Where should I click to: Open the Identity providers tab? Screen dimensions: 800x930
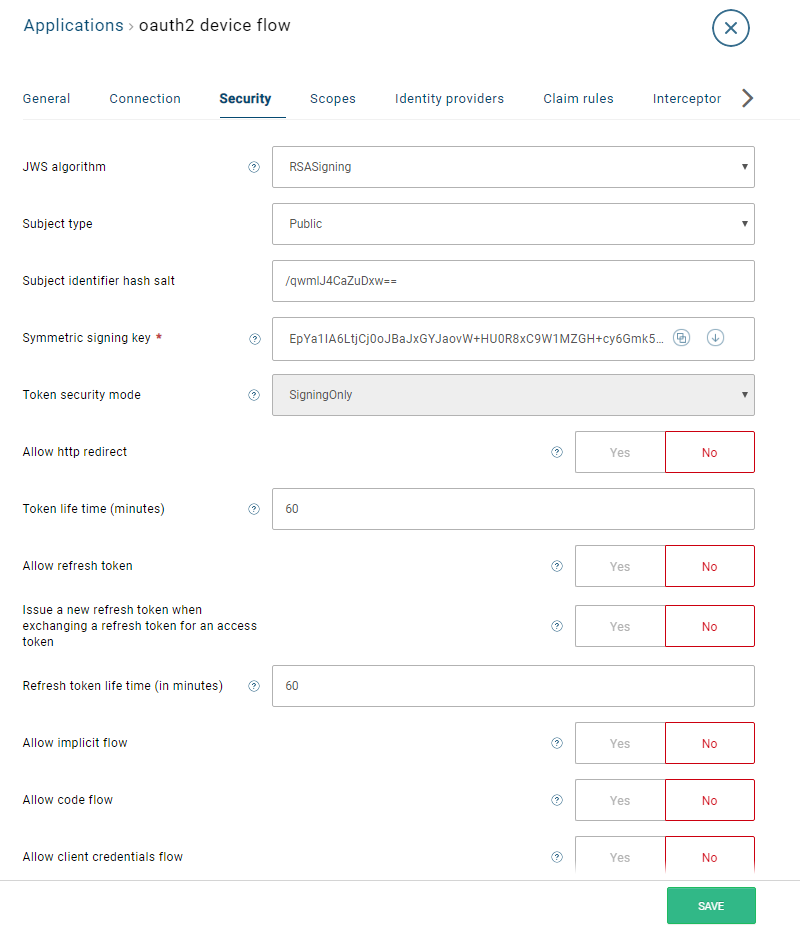point(450,98)
